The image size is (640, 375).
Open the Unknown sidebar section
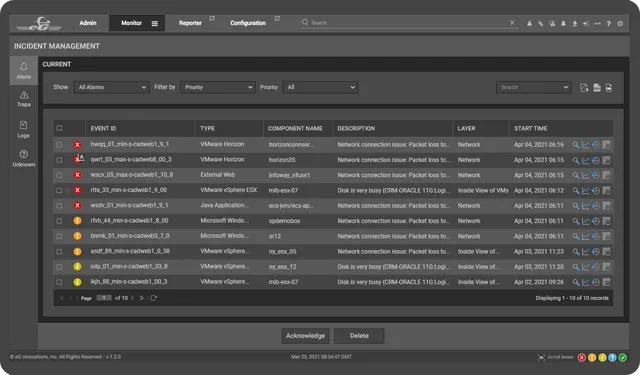tap(24, 158)
